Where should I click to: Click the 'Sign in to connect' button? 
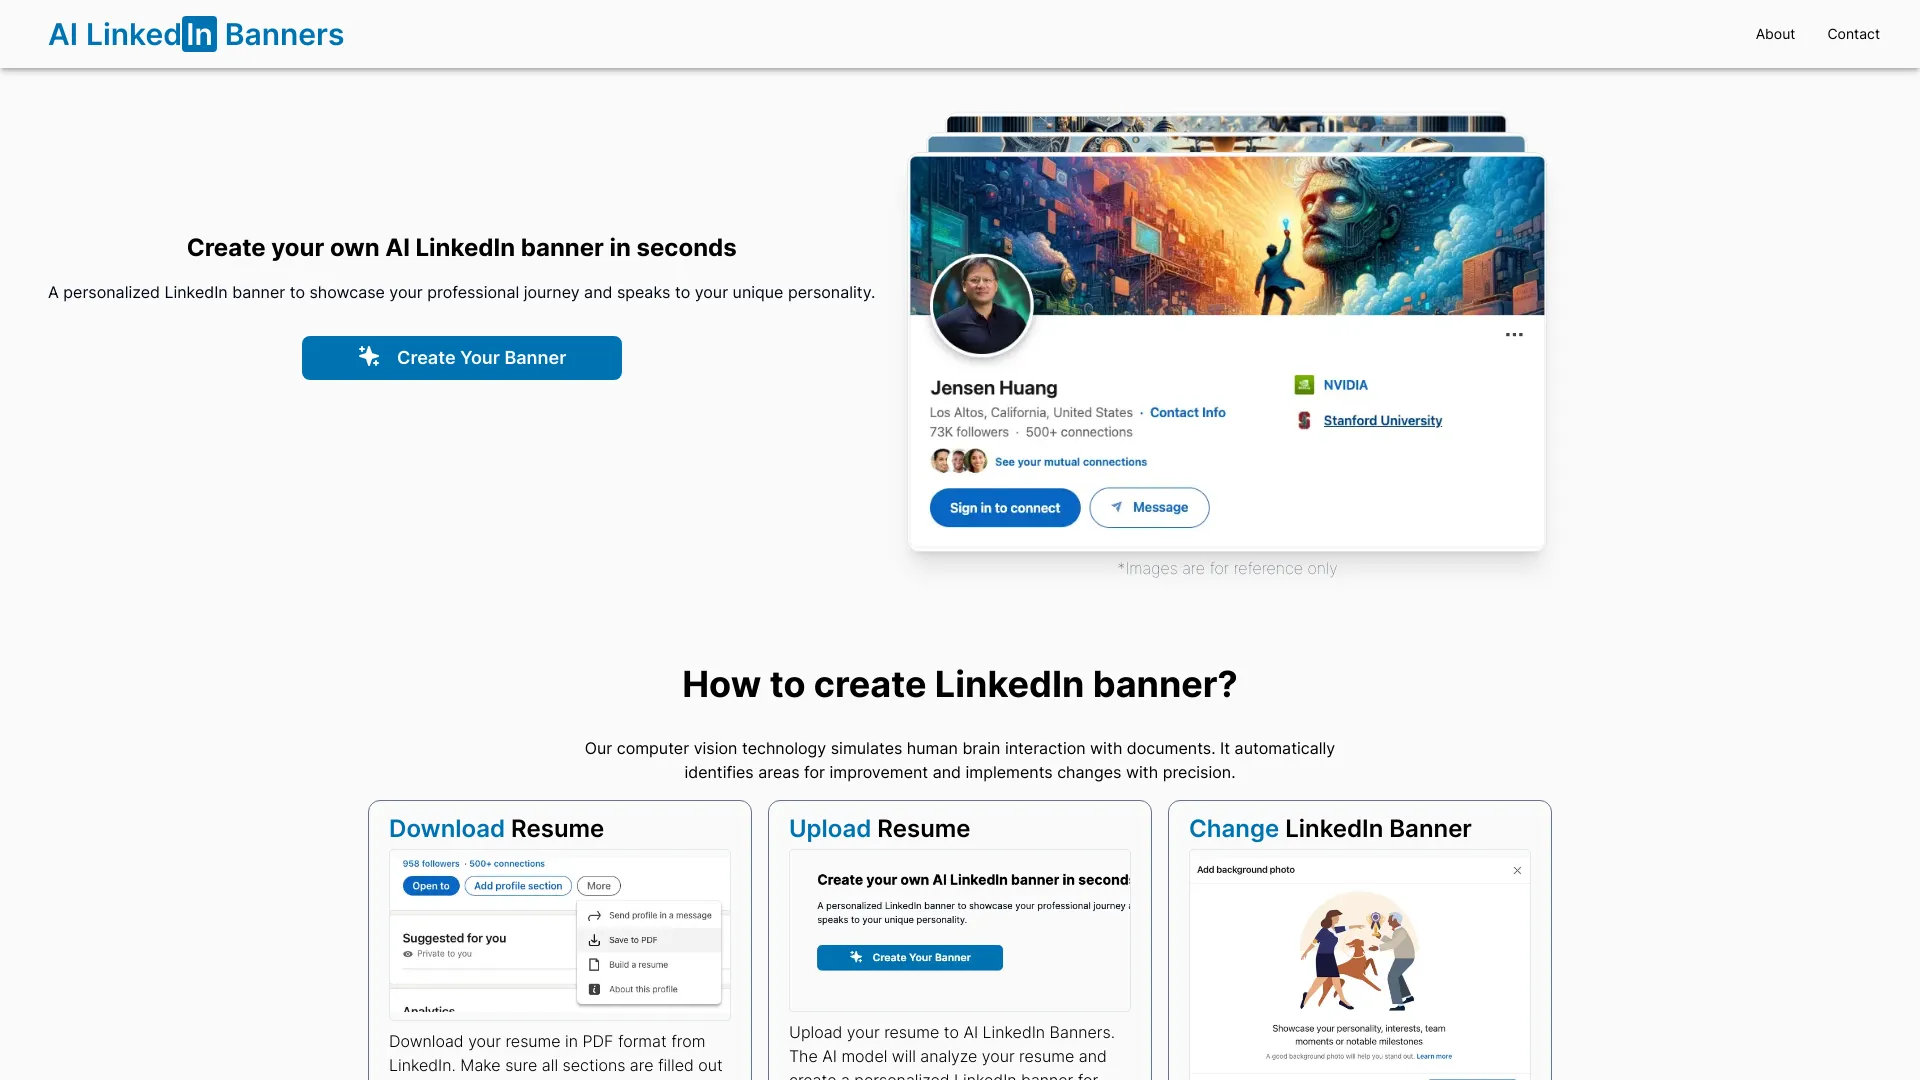tap(1004, 506)
